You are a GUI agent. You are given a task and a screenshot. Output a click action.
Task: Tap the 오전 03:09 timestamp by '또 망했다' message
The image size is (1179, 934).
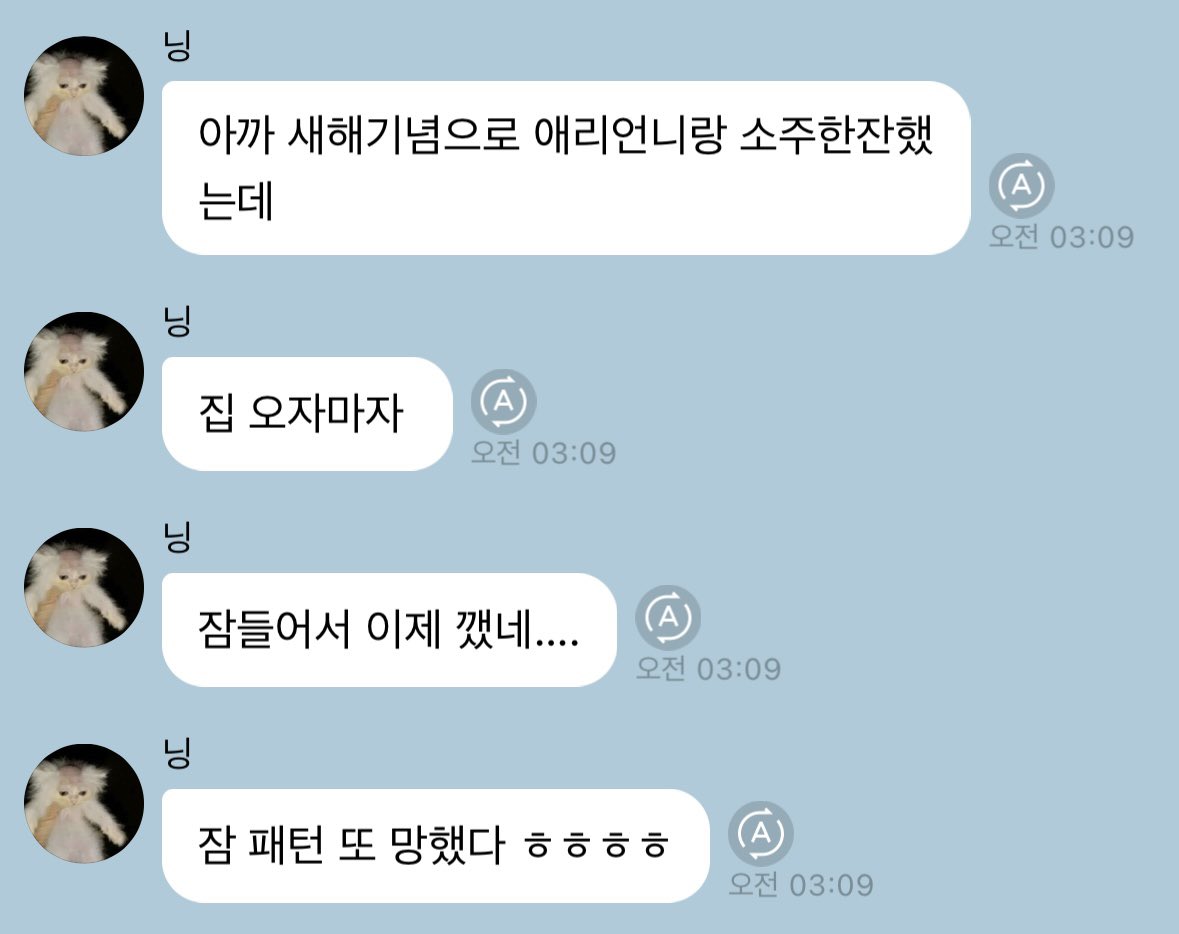[801, 884]
